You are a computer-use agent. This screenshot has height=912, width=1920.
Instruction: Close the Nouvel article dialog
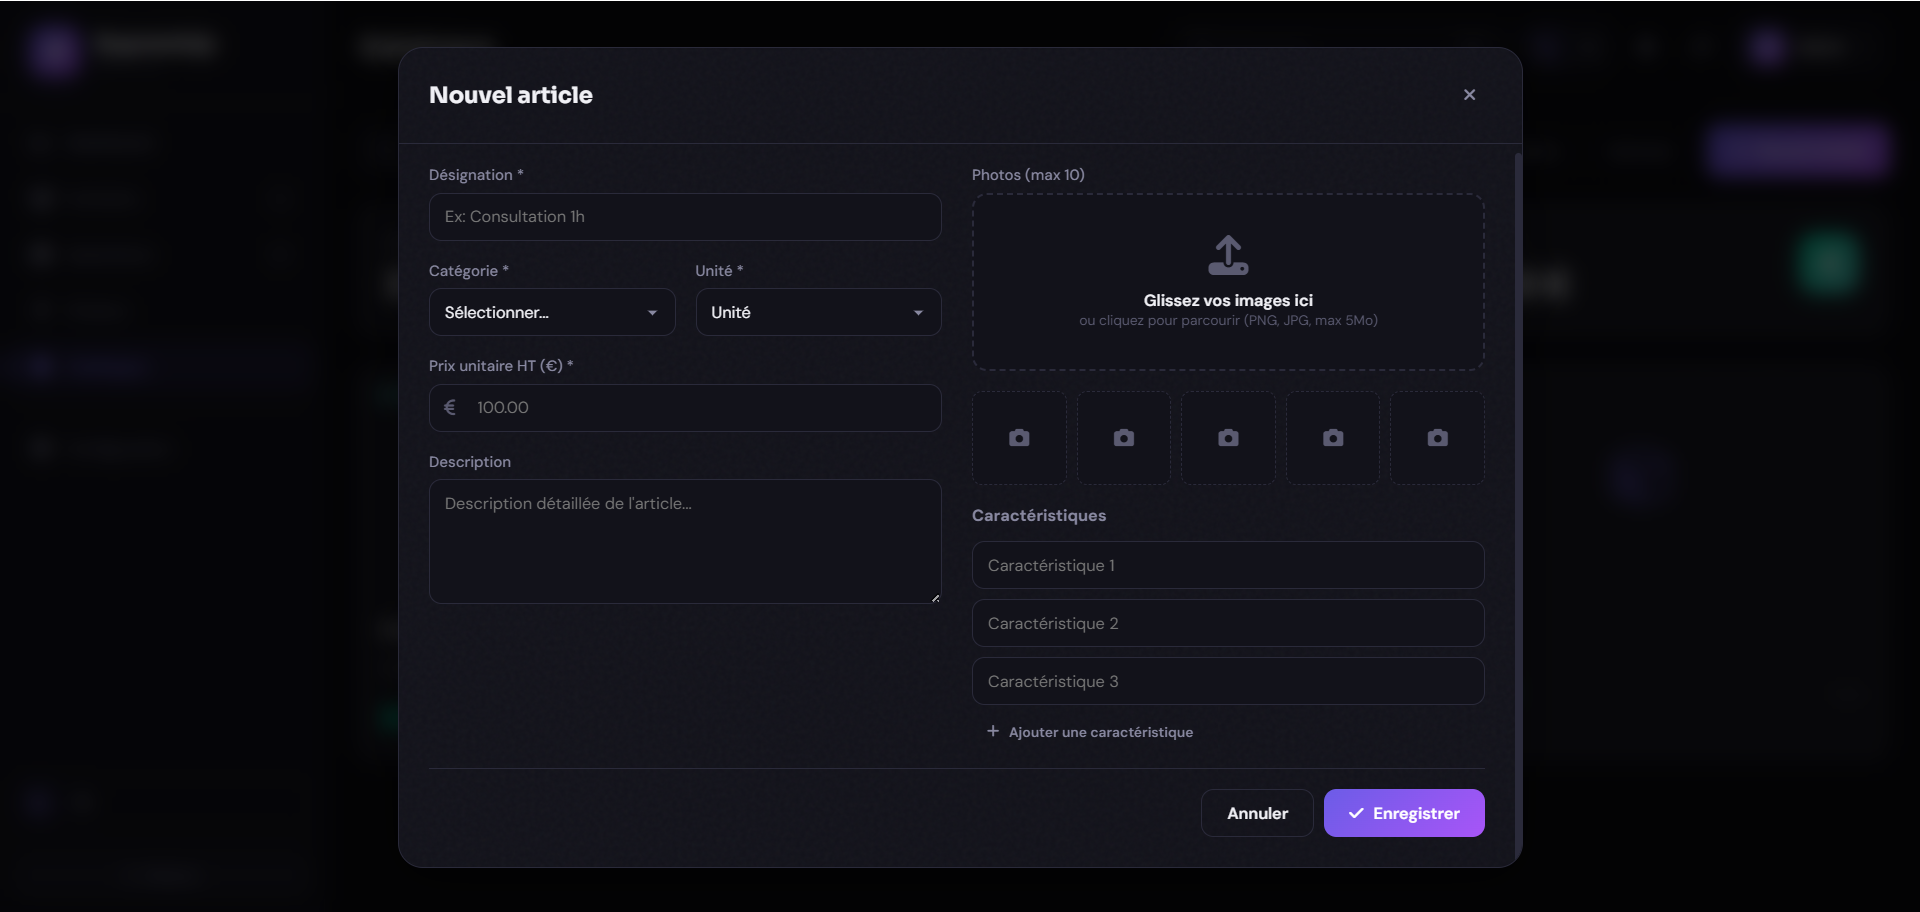click(x=1469, y=95)
